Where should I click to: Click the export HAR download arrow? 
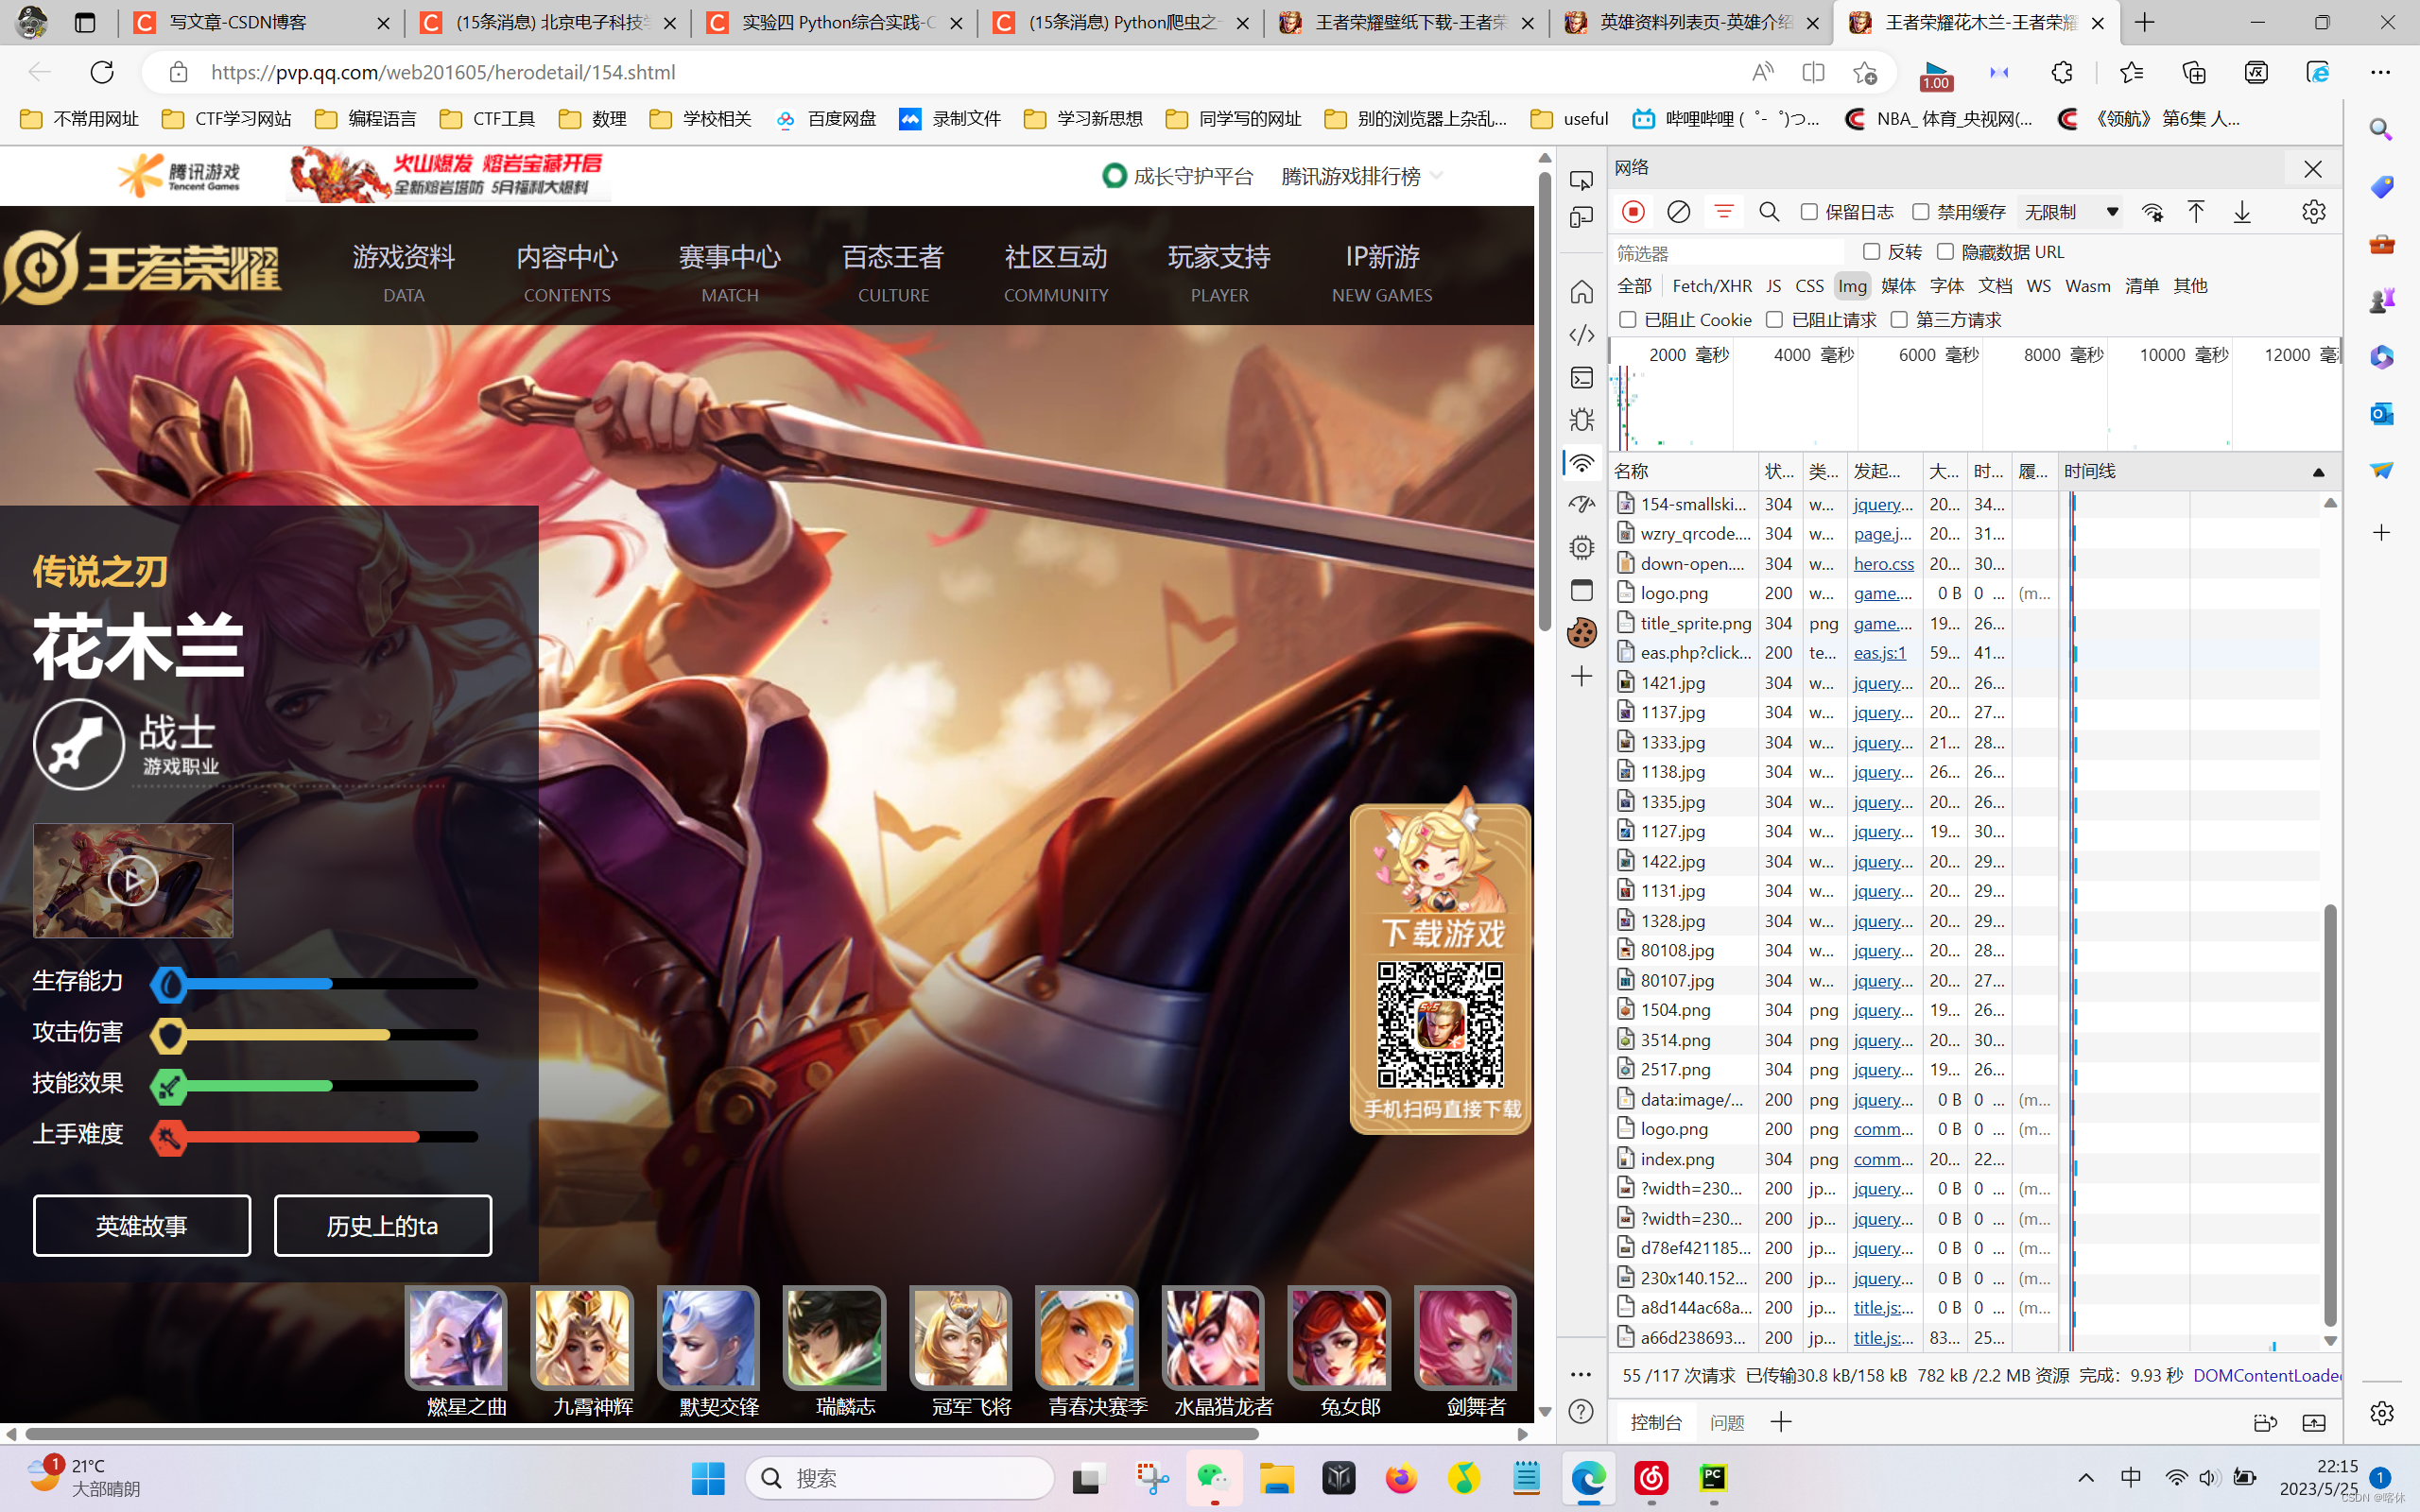(x=2242, y=212)
